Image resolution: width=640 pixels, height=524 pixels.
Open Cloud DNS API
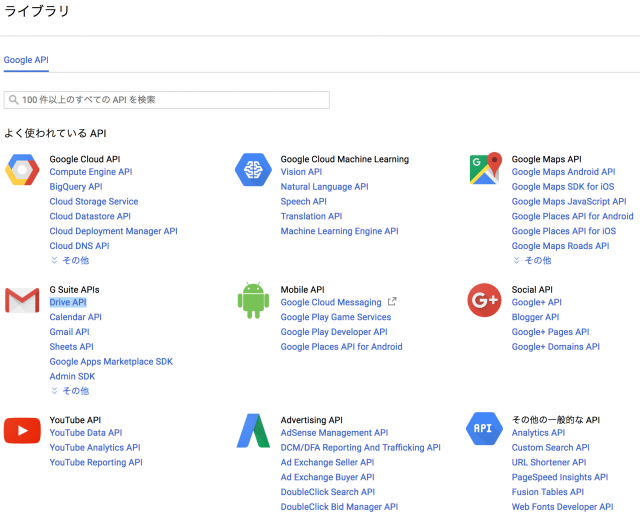80,246
